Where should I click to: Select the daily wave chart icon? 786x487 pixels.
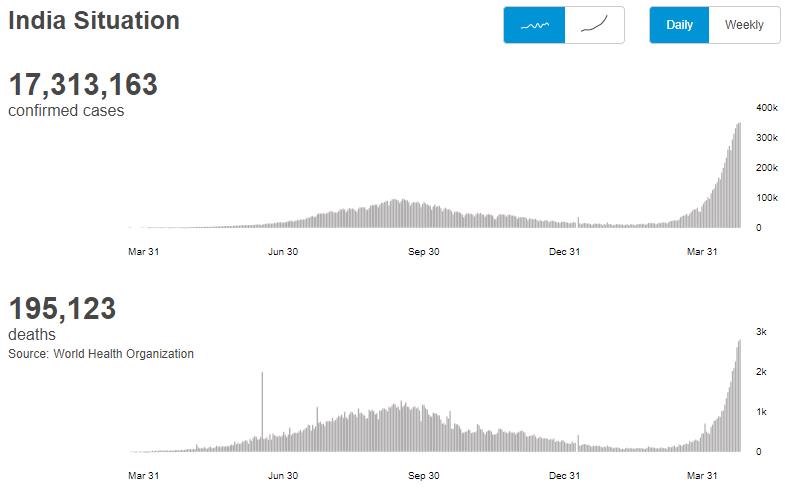pyautogui.click(x=534, y=25)
